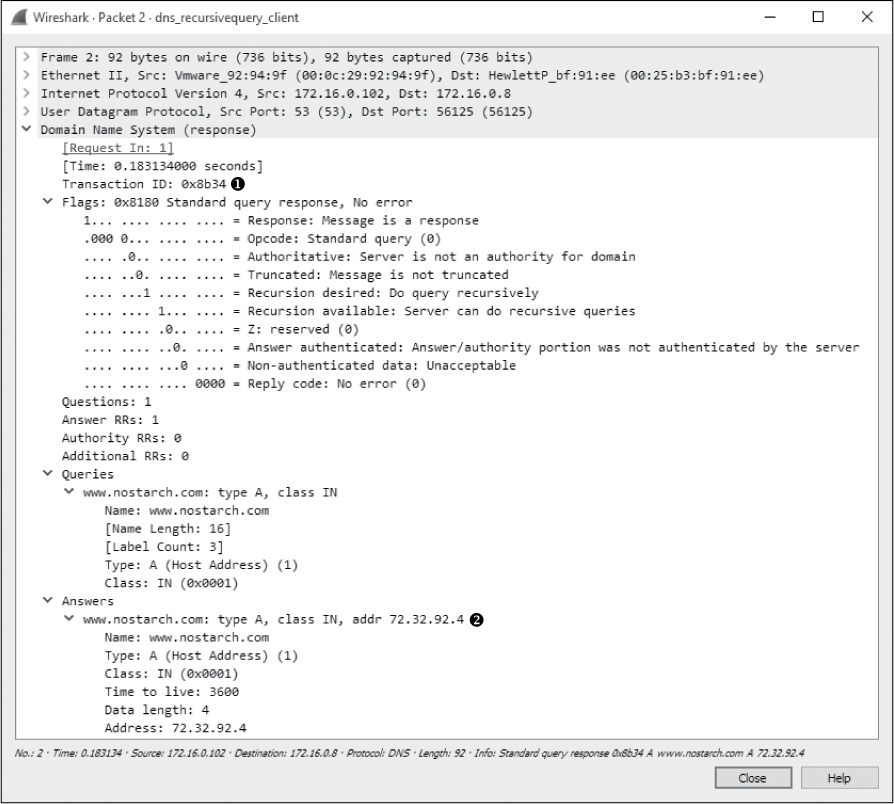Select the Recursion available row

[359, 311]
